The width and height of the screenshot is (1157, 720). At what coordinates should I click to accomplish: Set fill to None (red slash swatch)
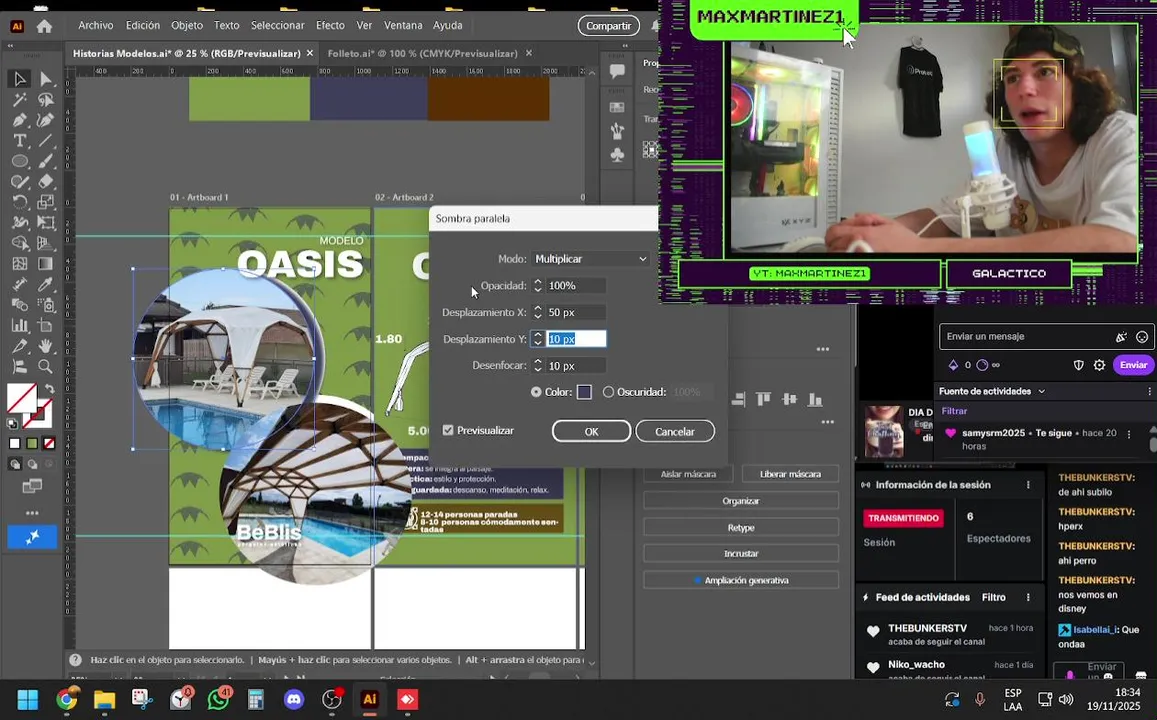[x=49, y=443]
